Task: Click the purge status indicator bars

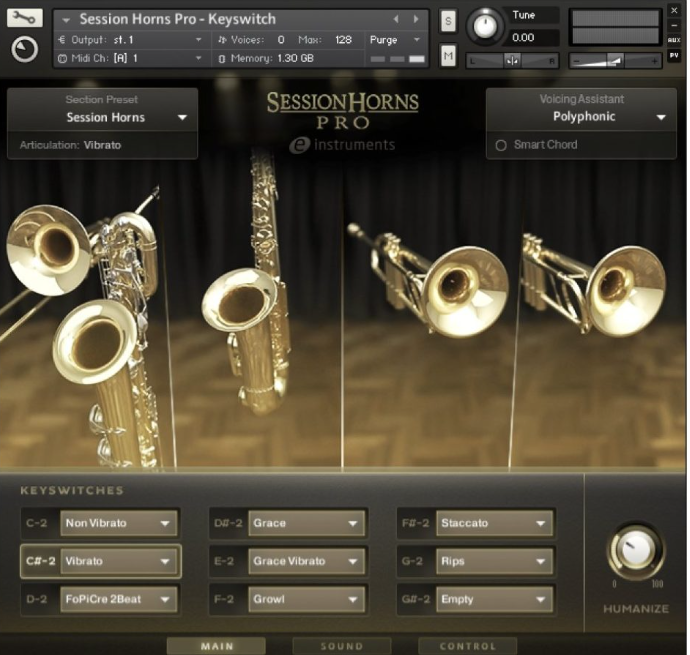Action: pos(397,59)
